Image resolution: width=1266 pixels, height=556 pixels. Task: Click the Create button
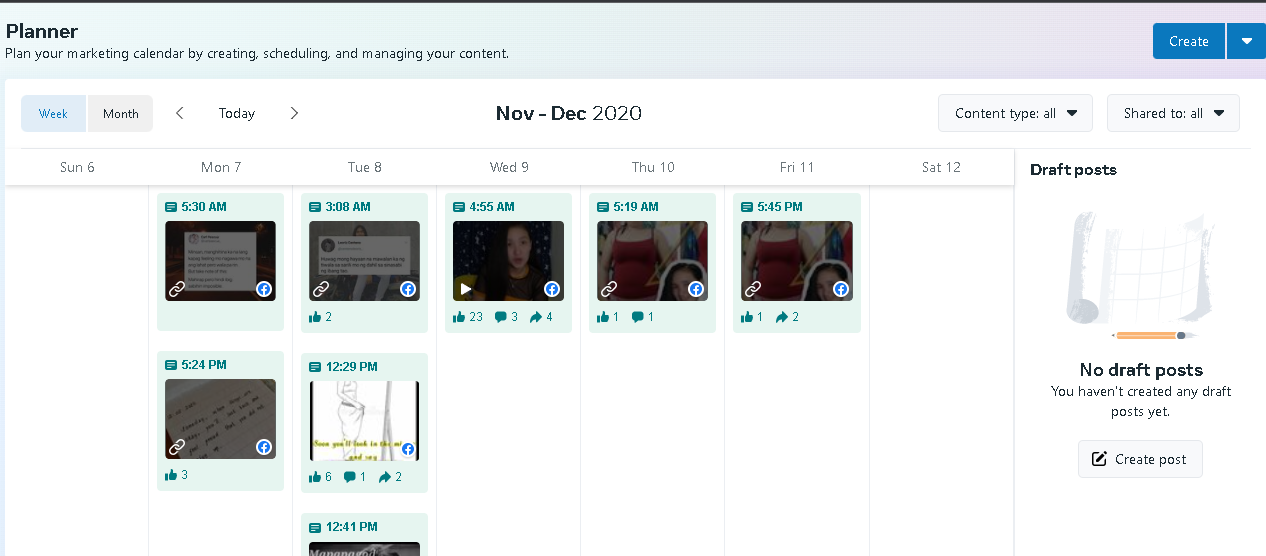1188,41
